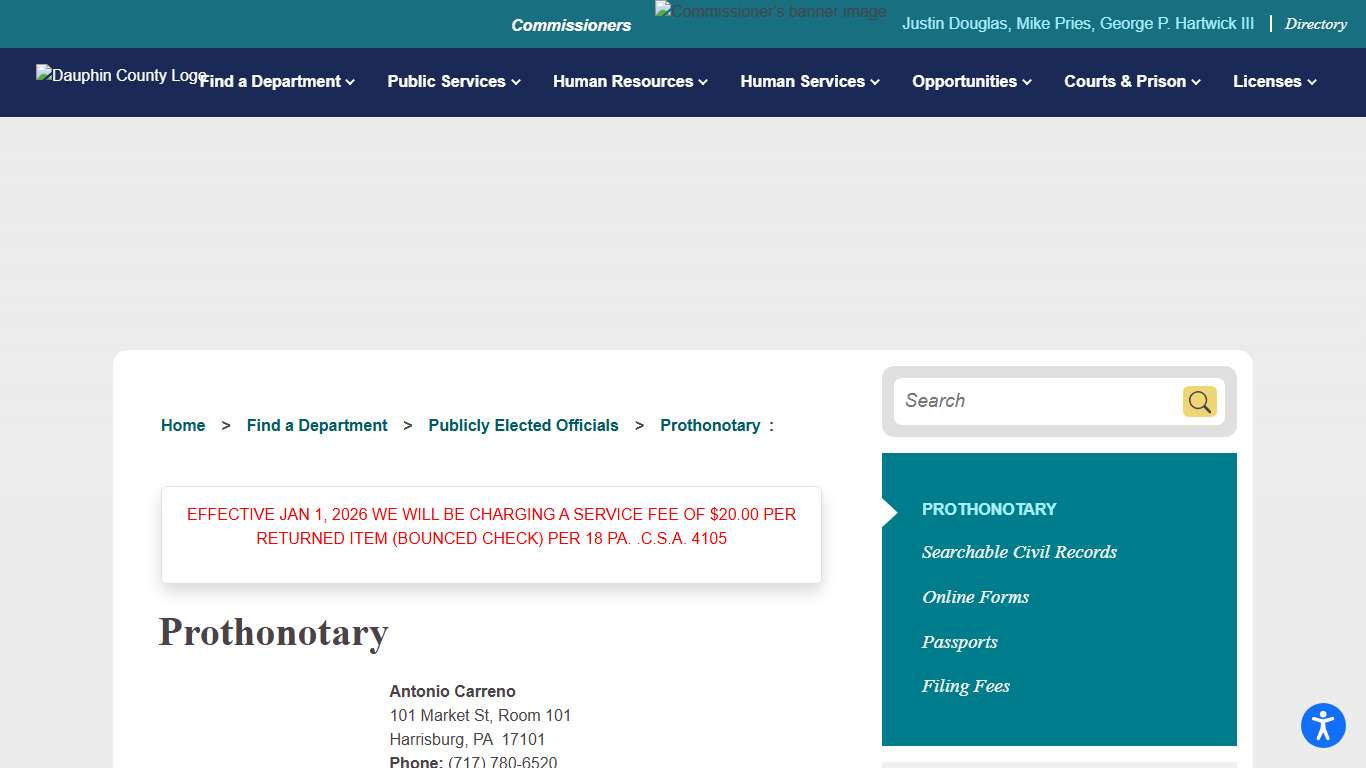Open Searchable Civil Records in sidebar

[1019, 552]
